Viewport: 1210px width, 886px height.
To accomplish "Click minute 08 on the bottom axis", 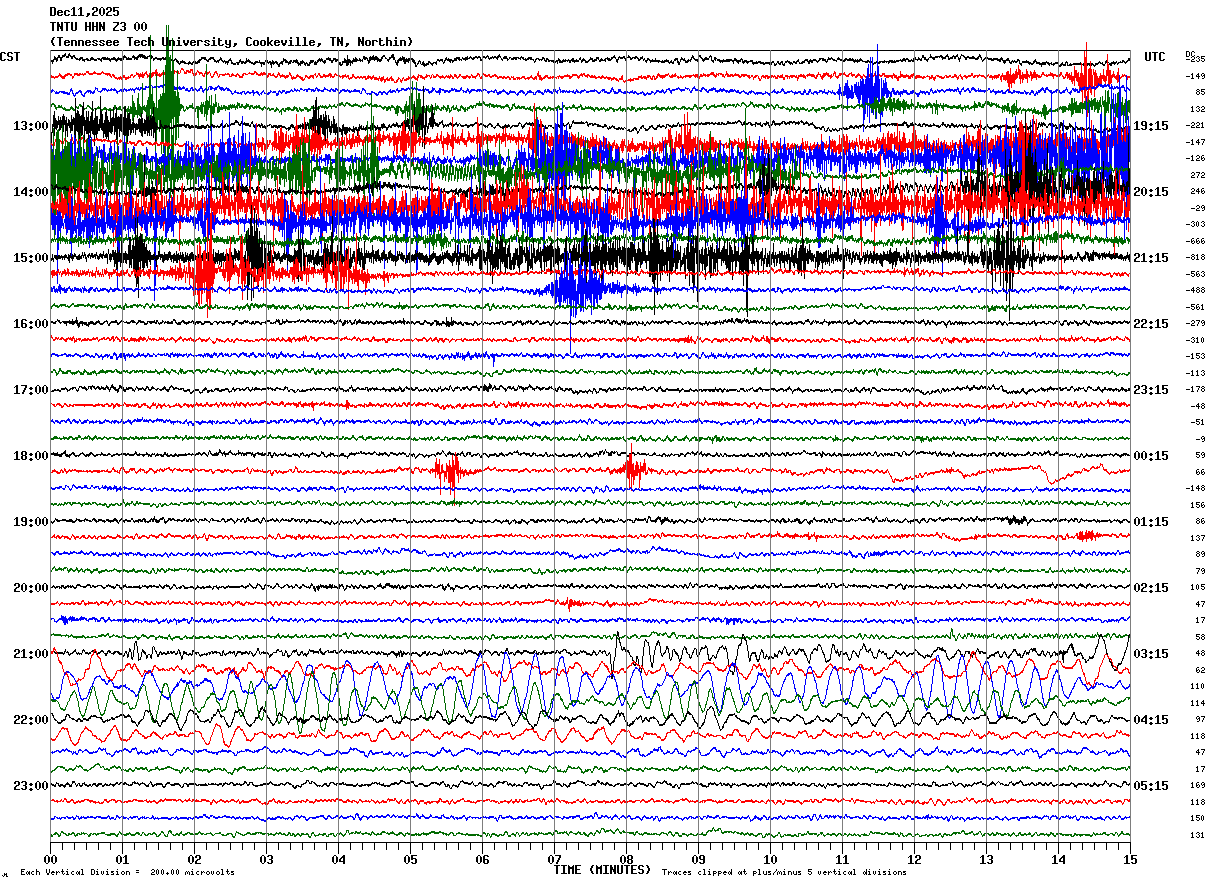I will click(627, 860).
